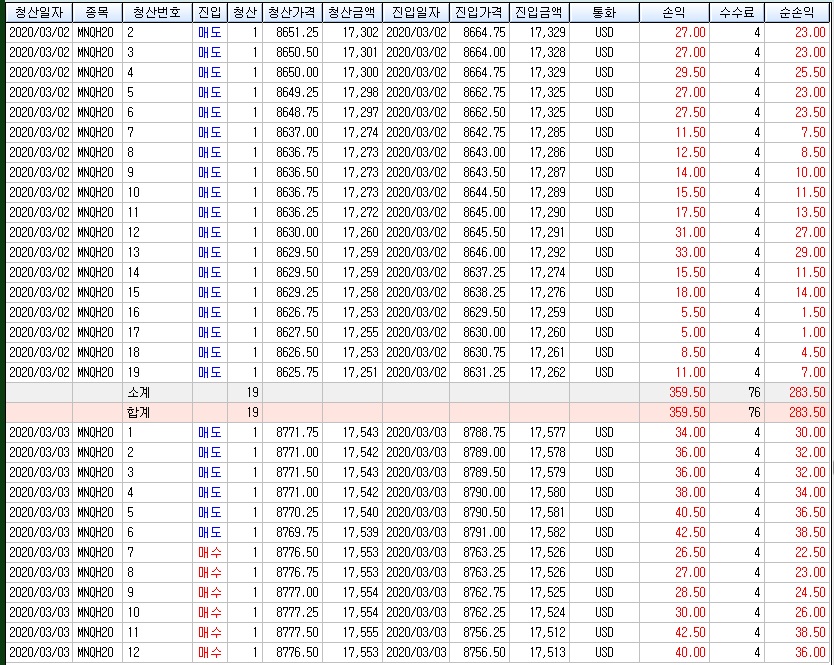Click profit value 40.50
The image size is (834, 665).
(x=690, y=512)
